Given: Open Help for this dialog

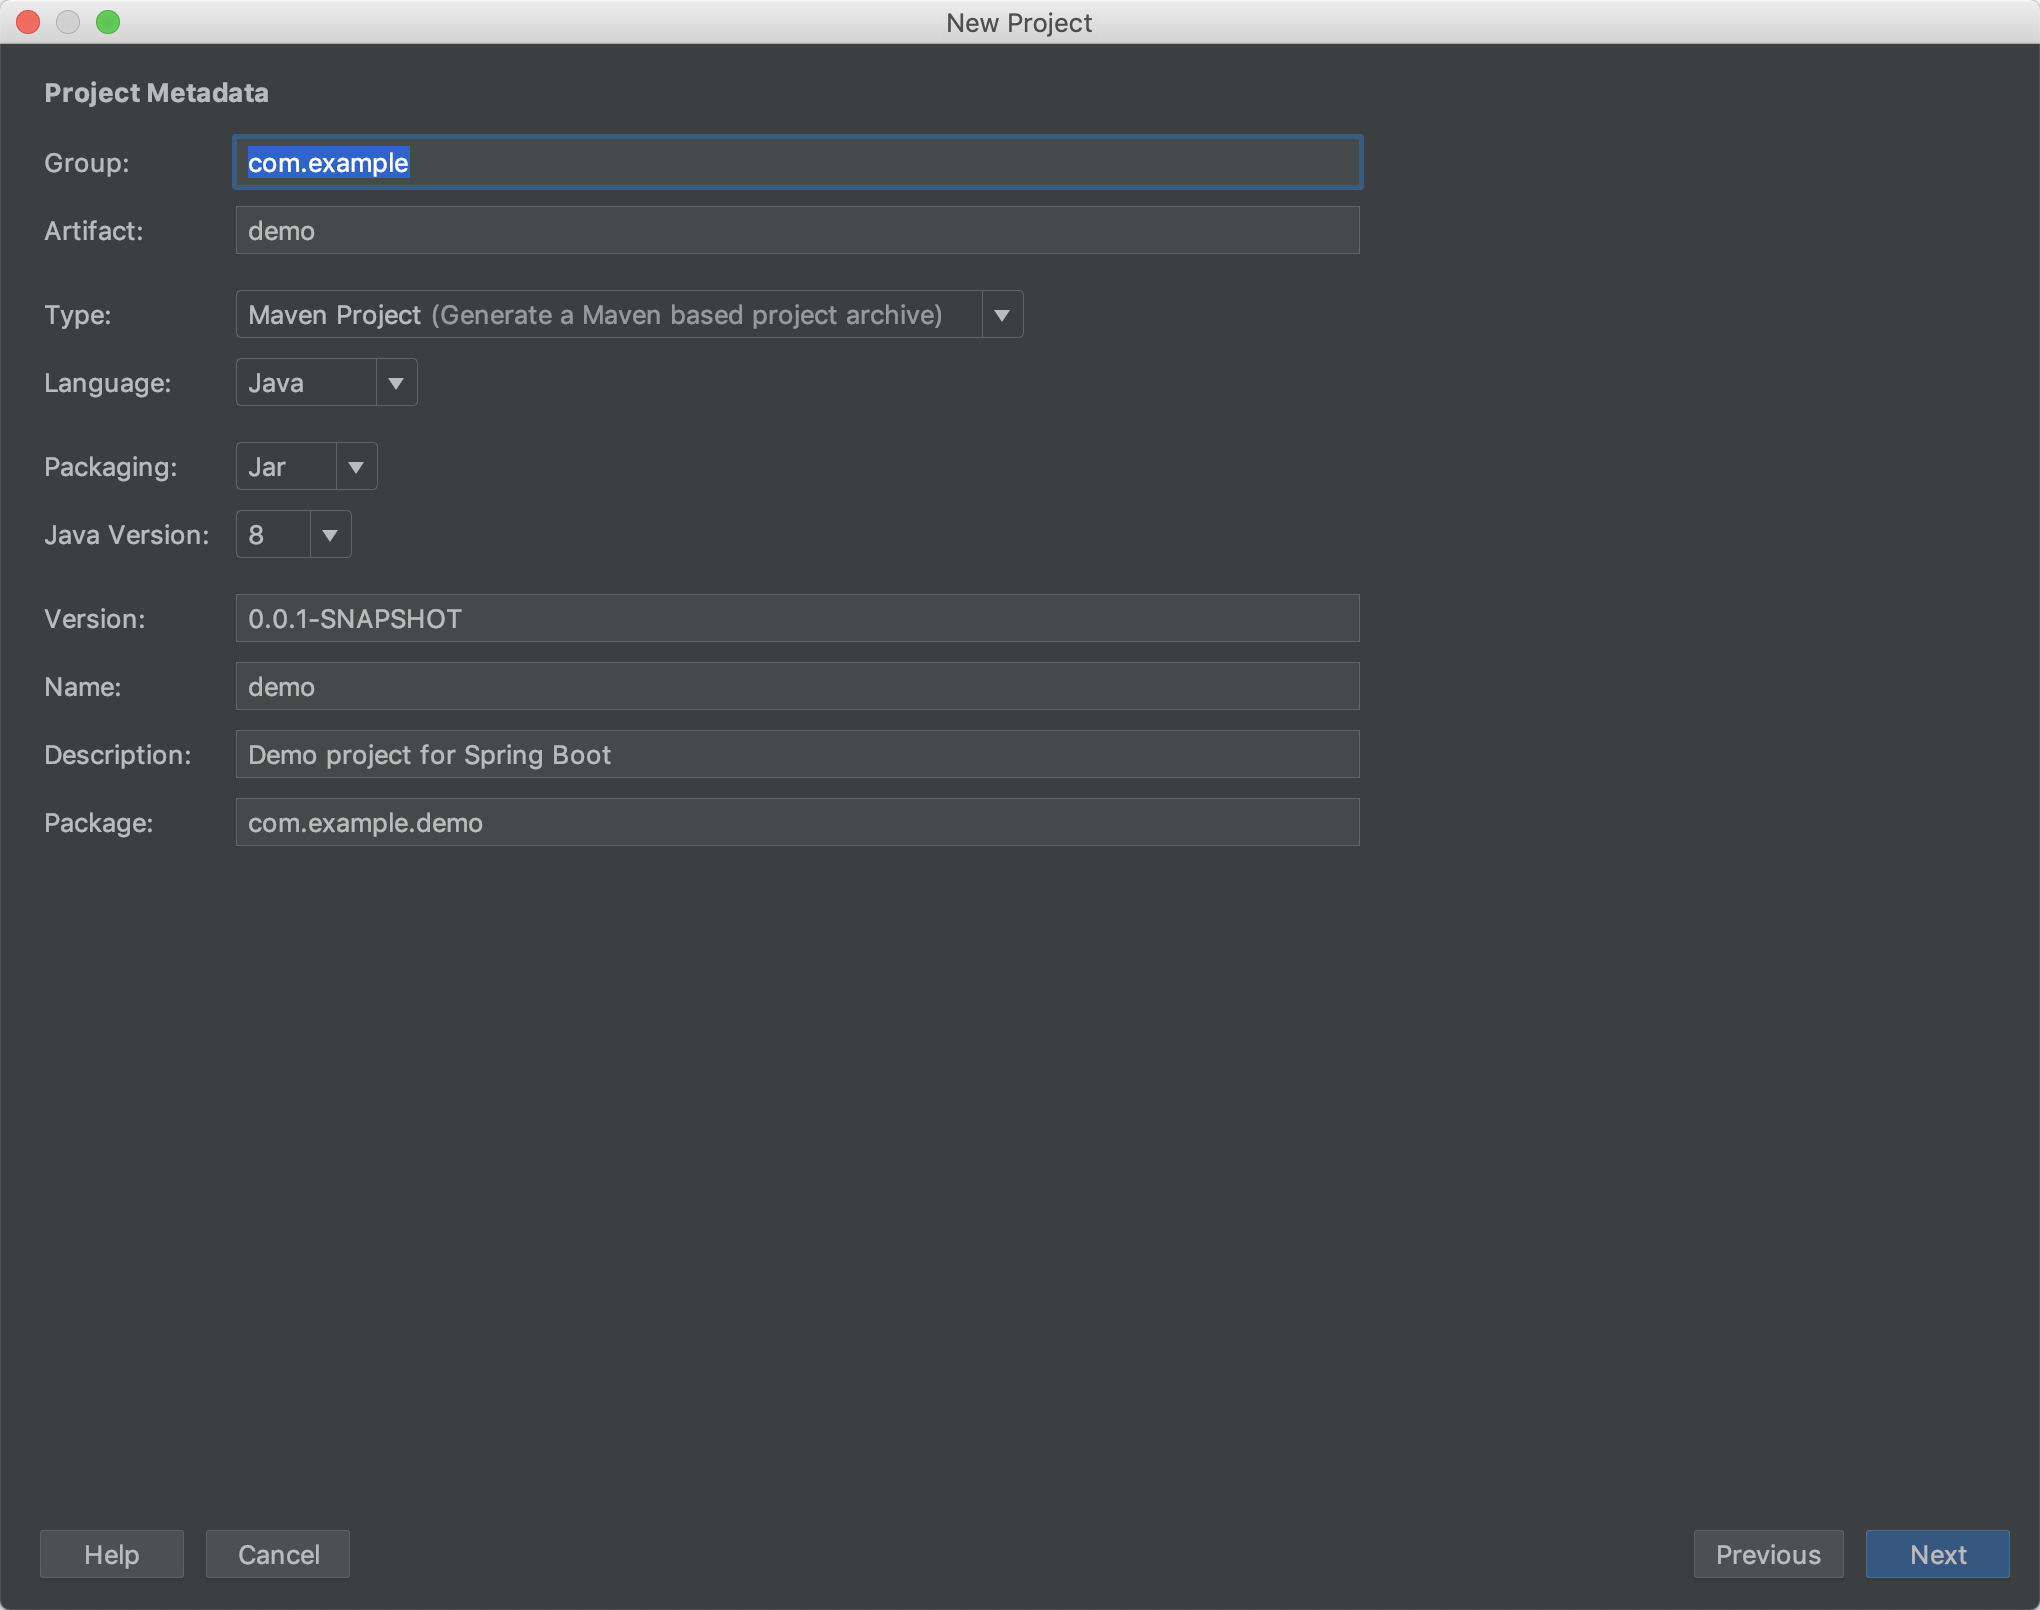Looking at the screenshot, I should click(112, 1554).
